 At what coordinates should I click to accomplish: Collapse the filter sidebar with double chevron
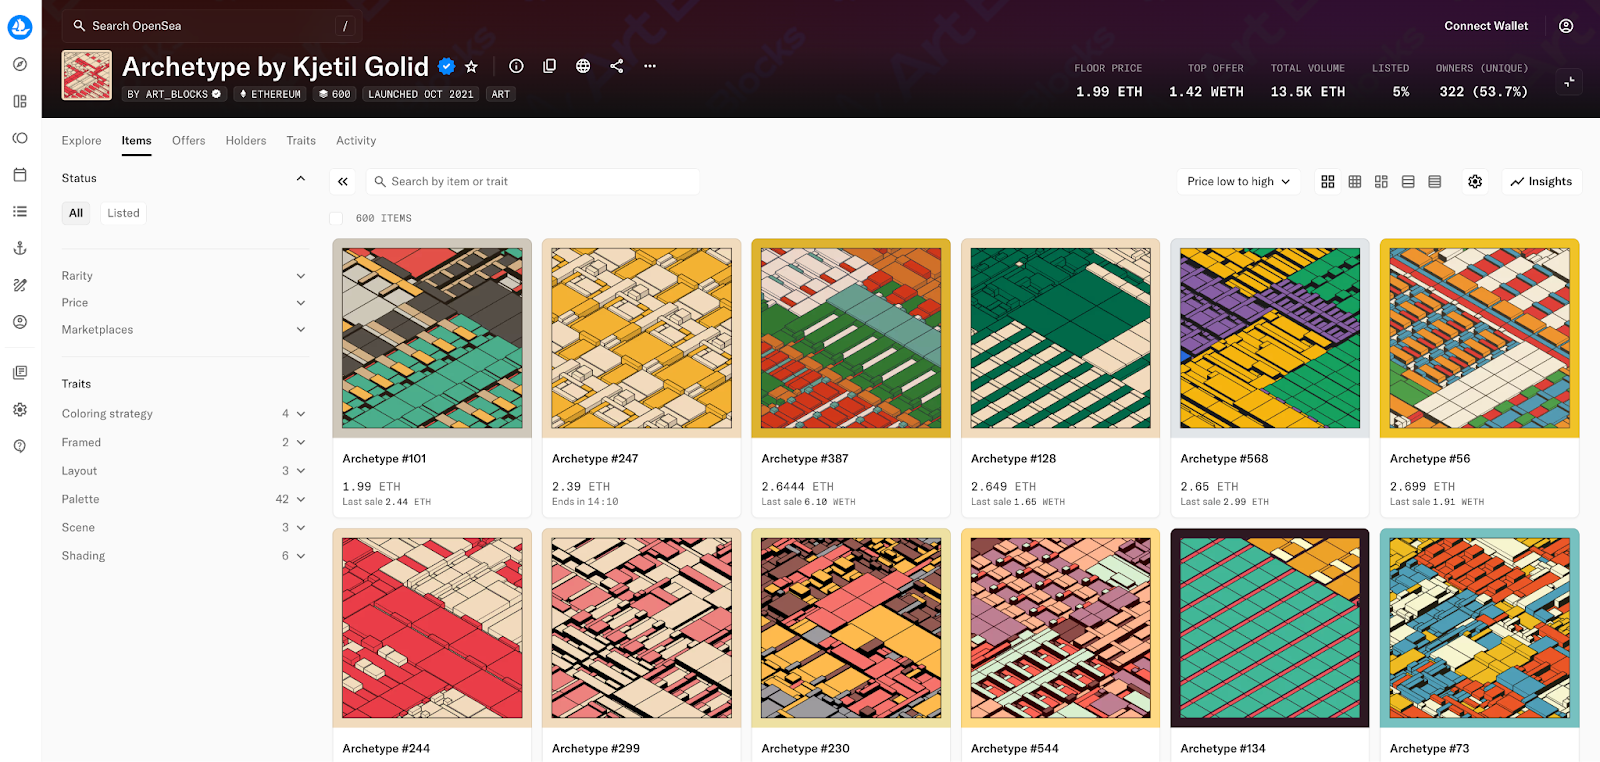[x=343, y=181]
